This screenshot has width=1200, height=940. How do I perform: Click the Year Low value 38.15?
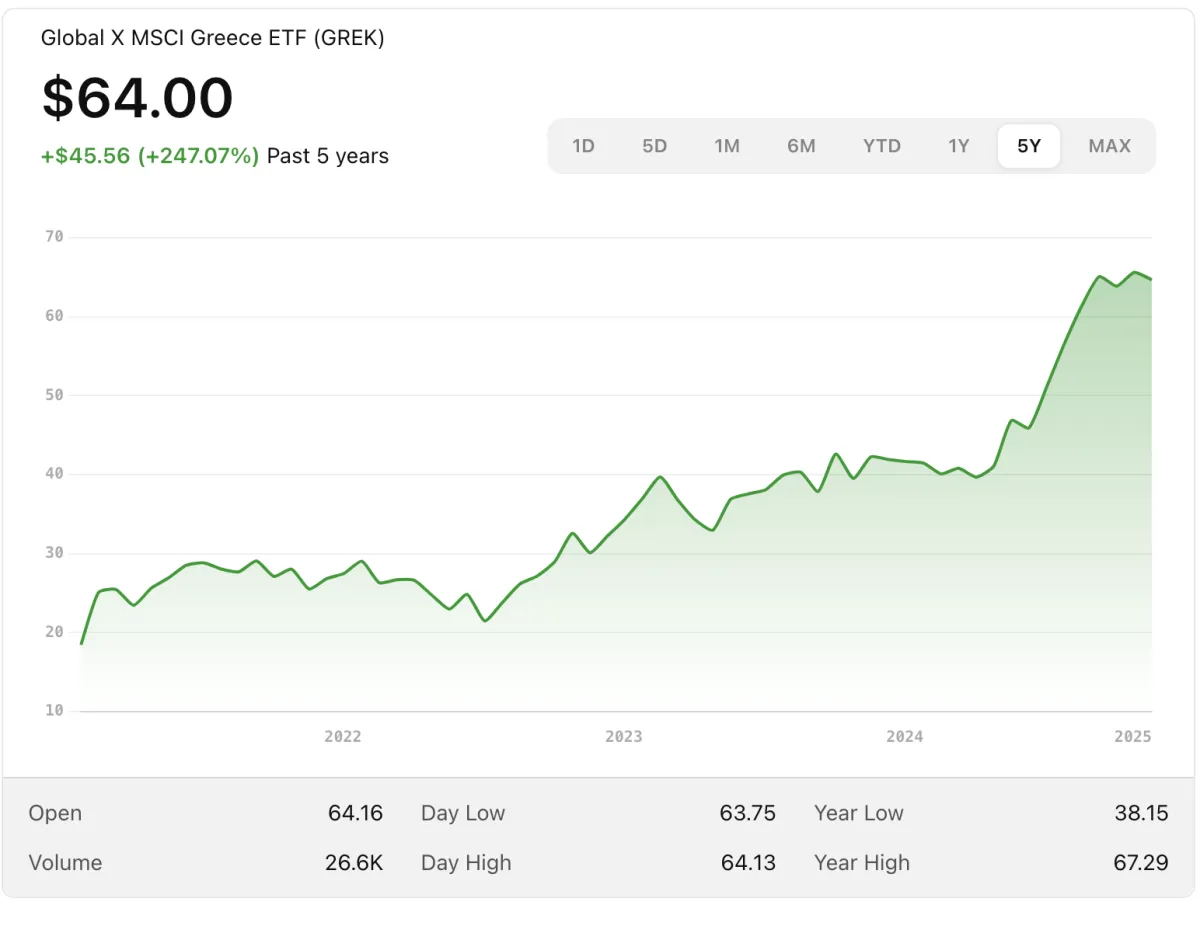click(1141, 813)
